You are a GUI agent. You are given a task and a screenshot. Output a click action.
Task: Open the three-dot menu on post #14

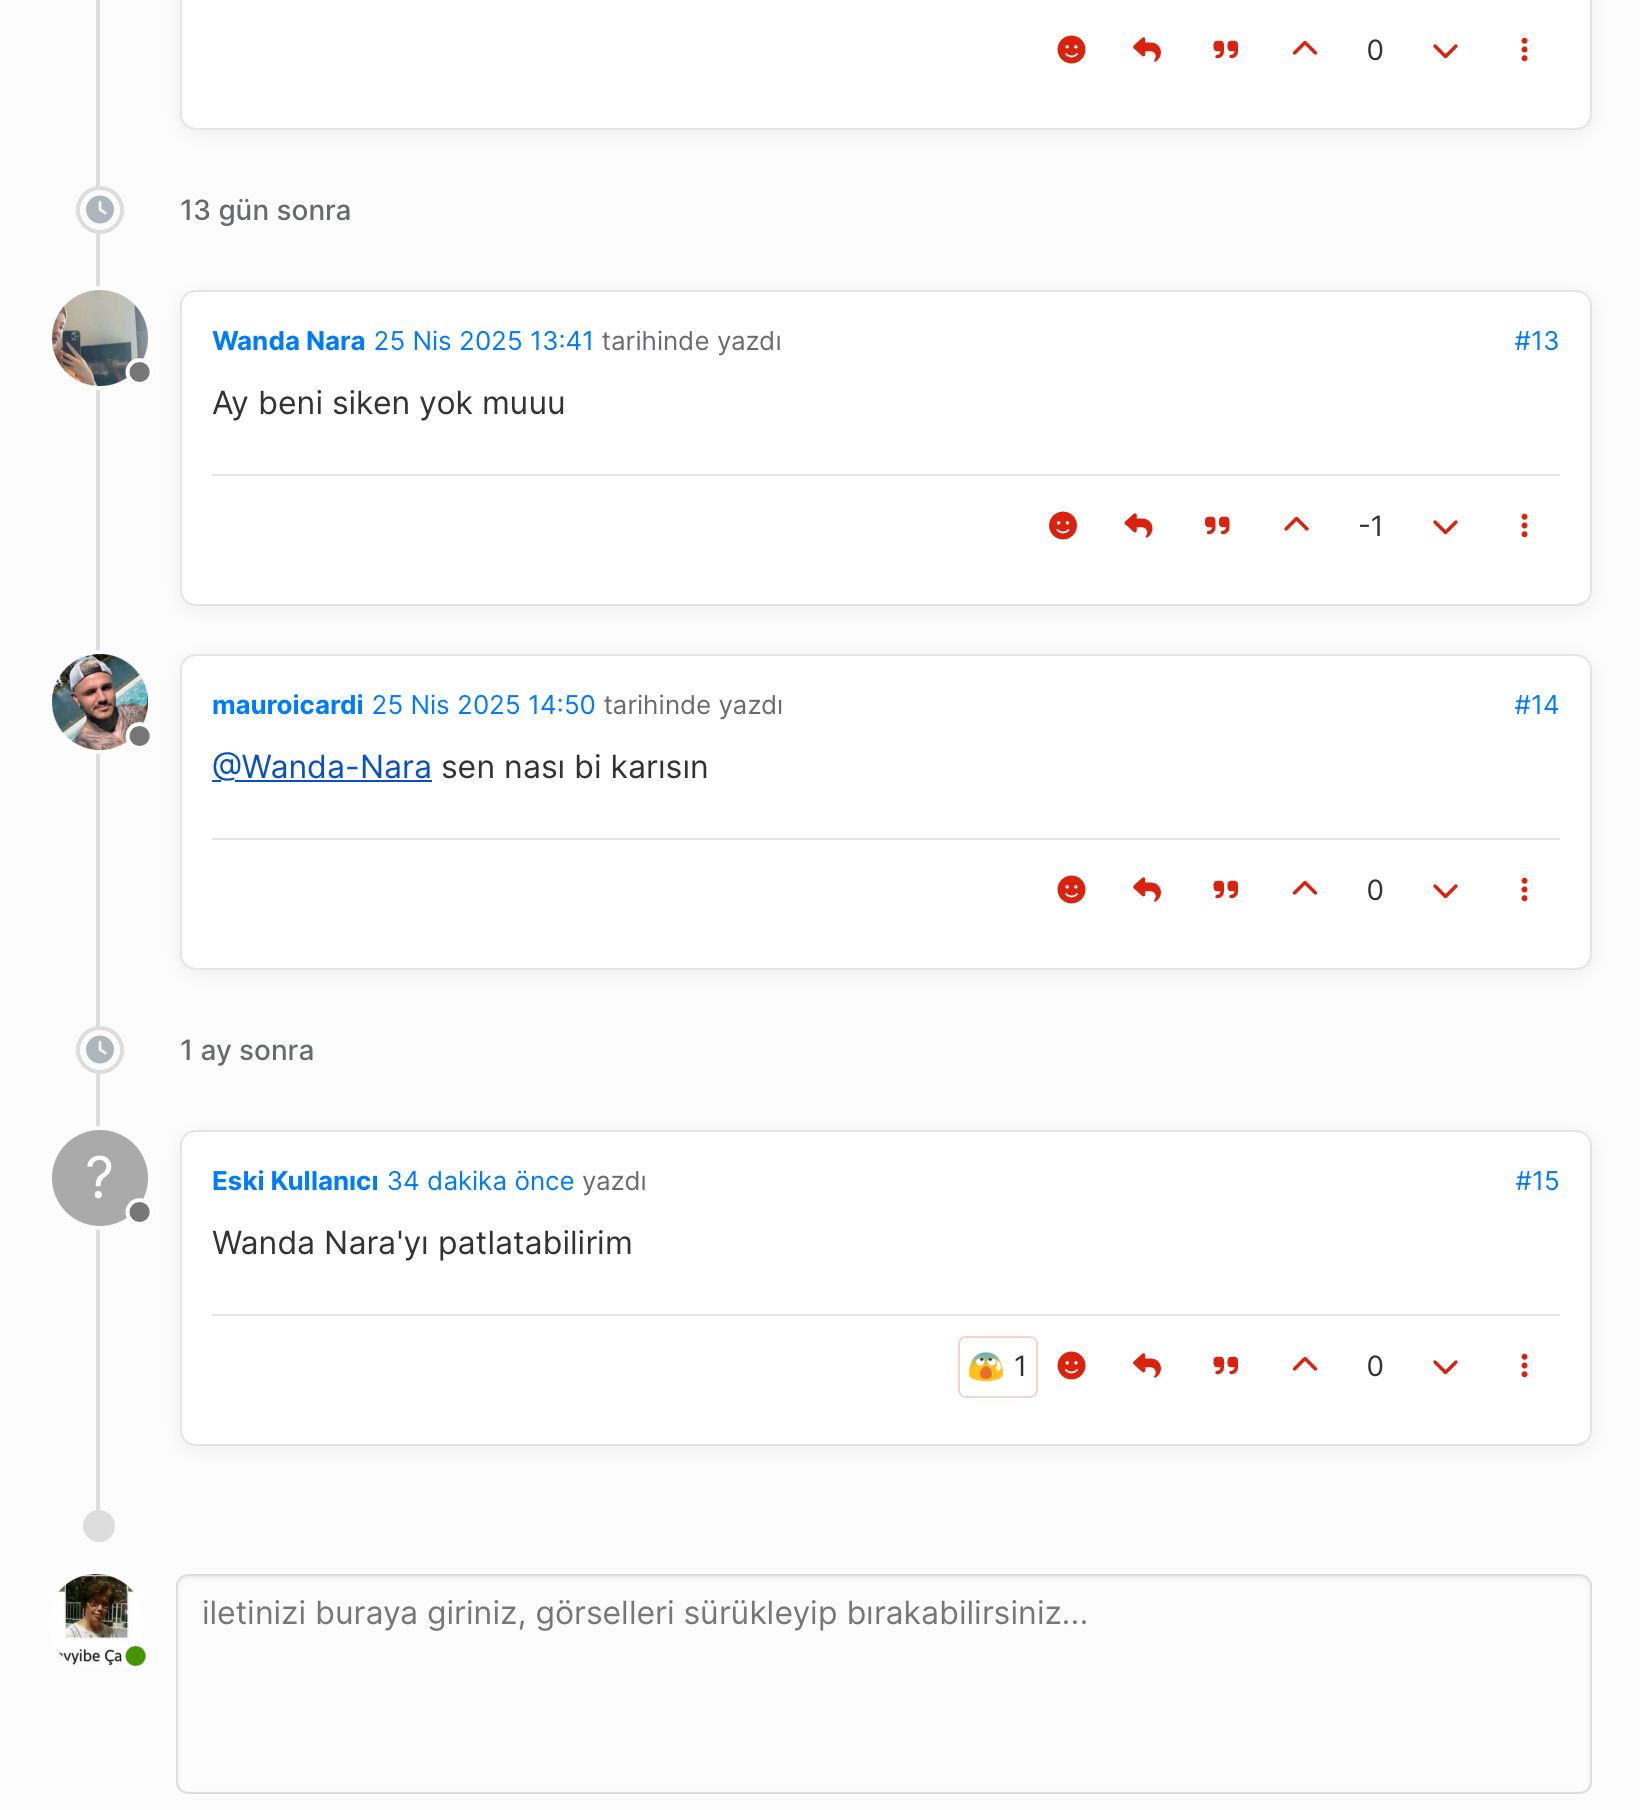click(x=1524, y=890)
